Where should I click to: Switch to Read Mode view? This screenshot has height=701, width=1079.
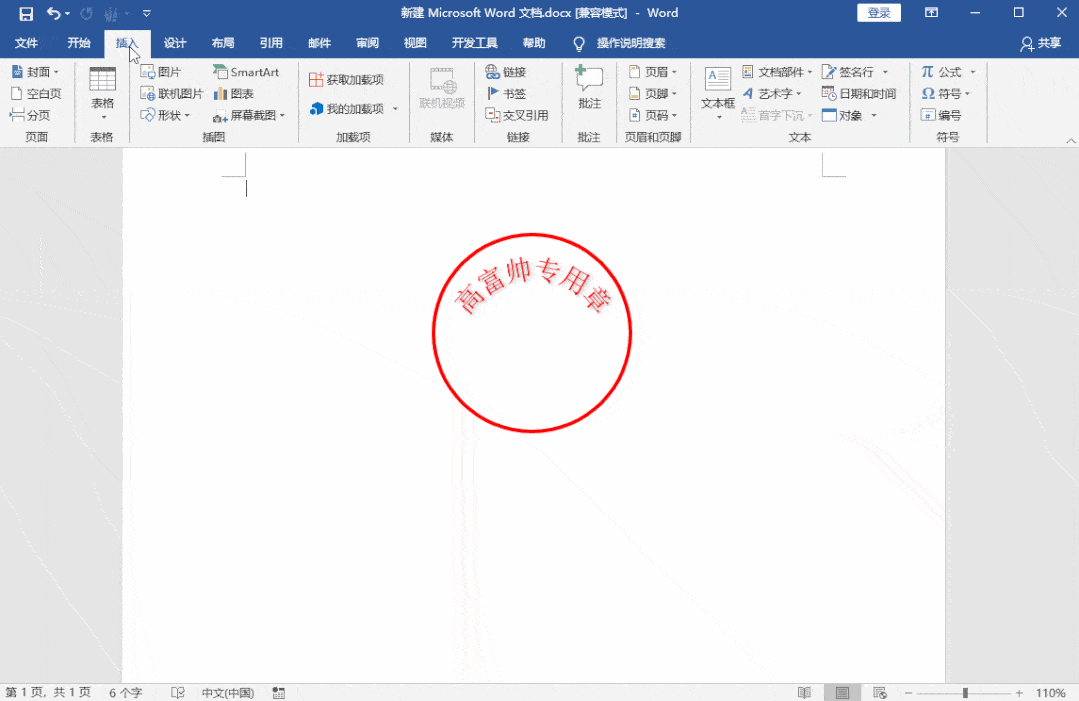(804, 692)
